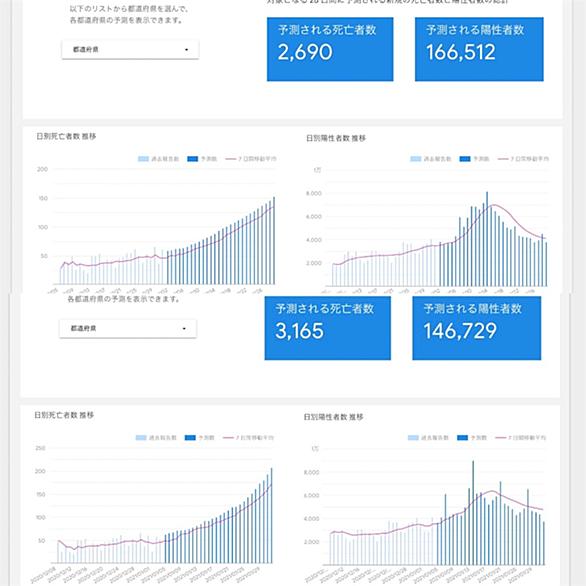The height and width of the screenshot is (586, 586).
Task: Click the 日別陽性者数 推移 title above the 146,729 card
Action: coord(336,138)
